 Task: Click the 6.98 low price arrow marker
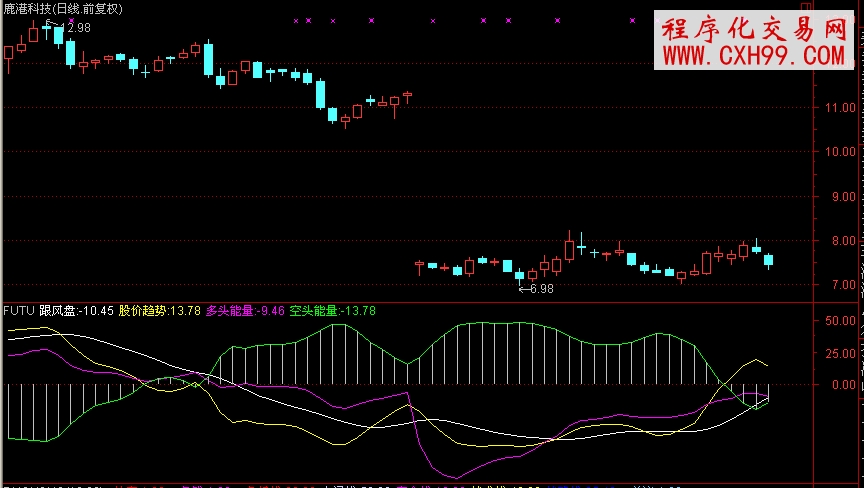point(536,288)
